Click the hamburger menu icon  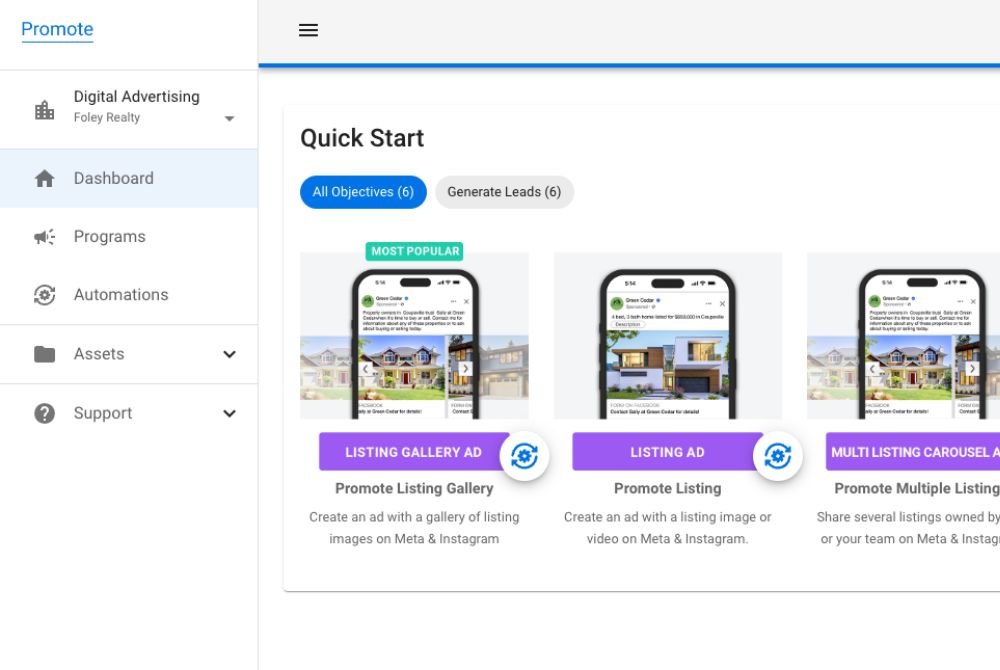[308, 30]
